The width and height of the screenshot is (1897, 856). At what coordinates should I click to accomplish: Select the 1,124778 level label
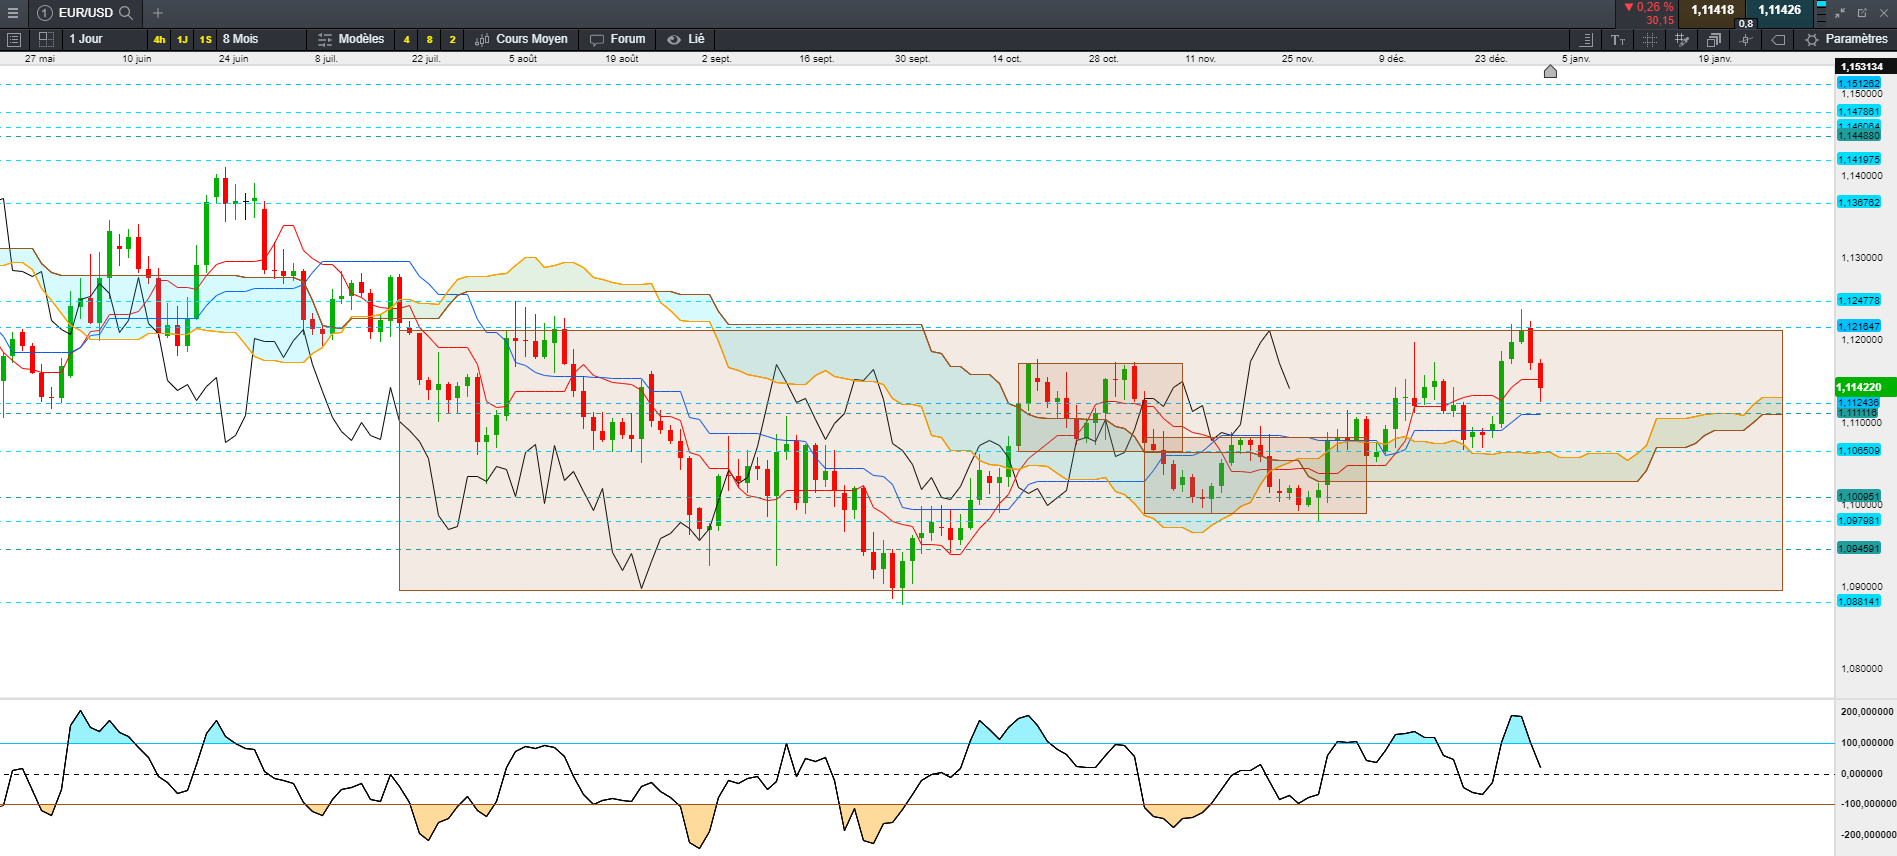(1859, 301)
